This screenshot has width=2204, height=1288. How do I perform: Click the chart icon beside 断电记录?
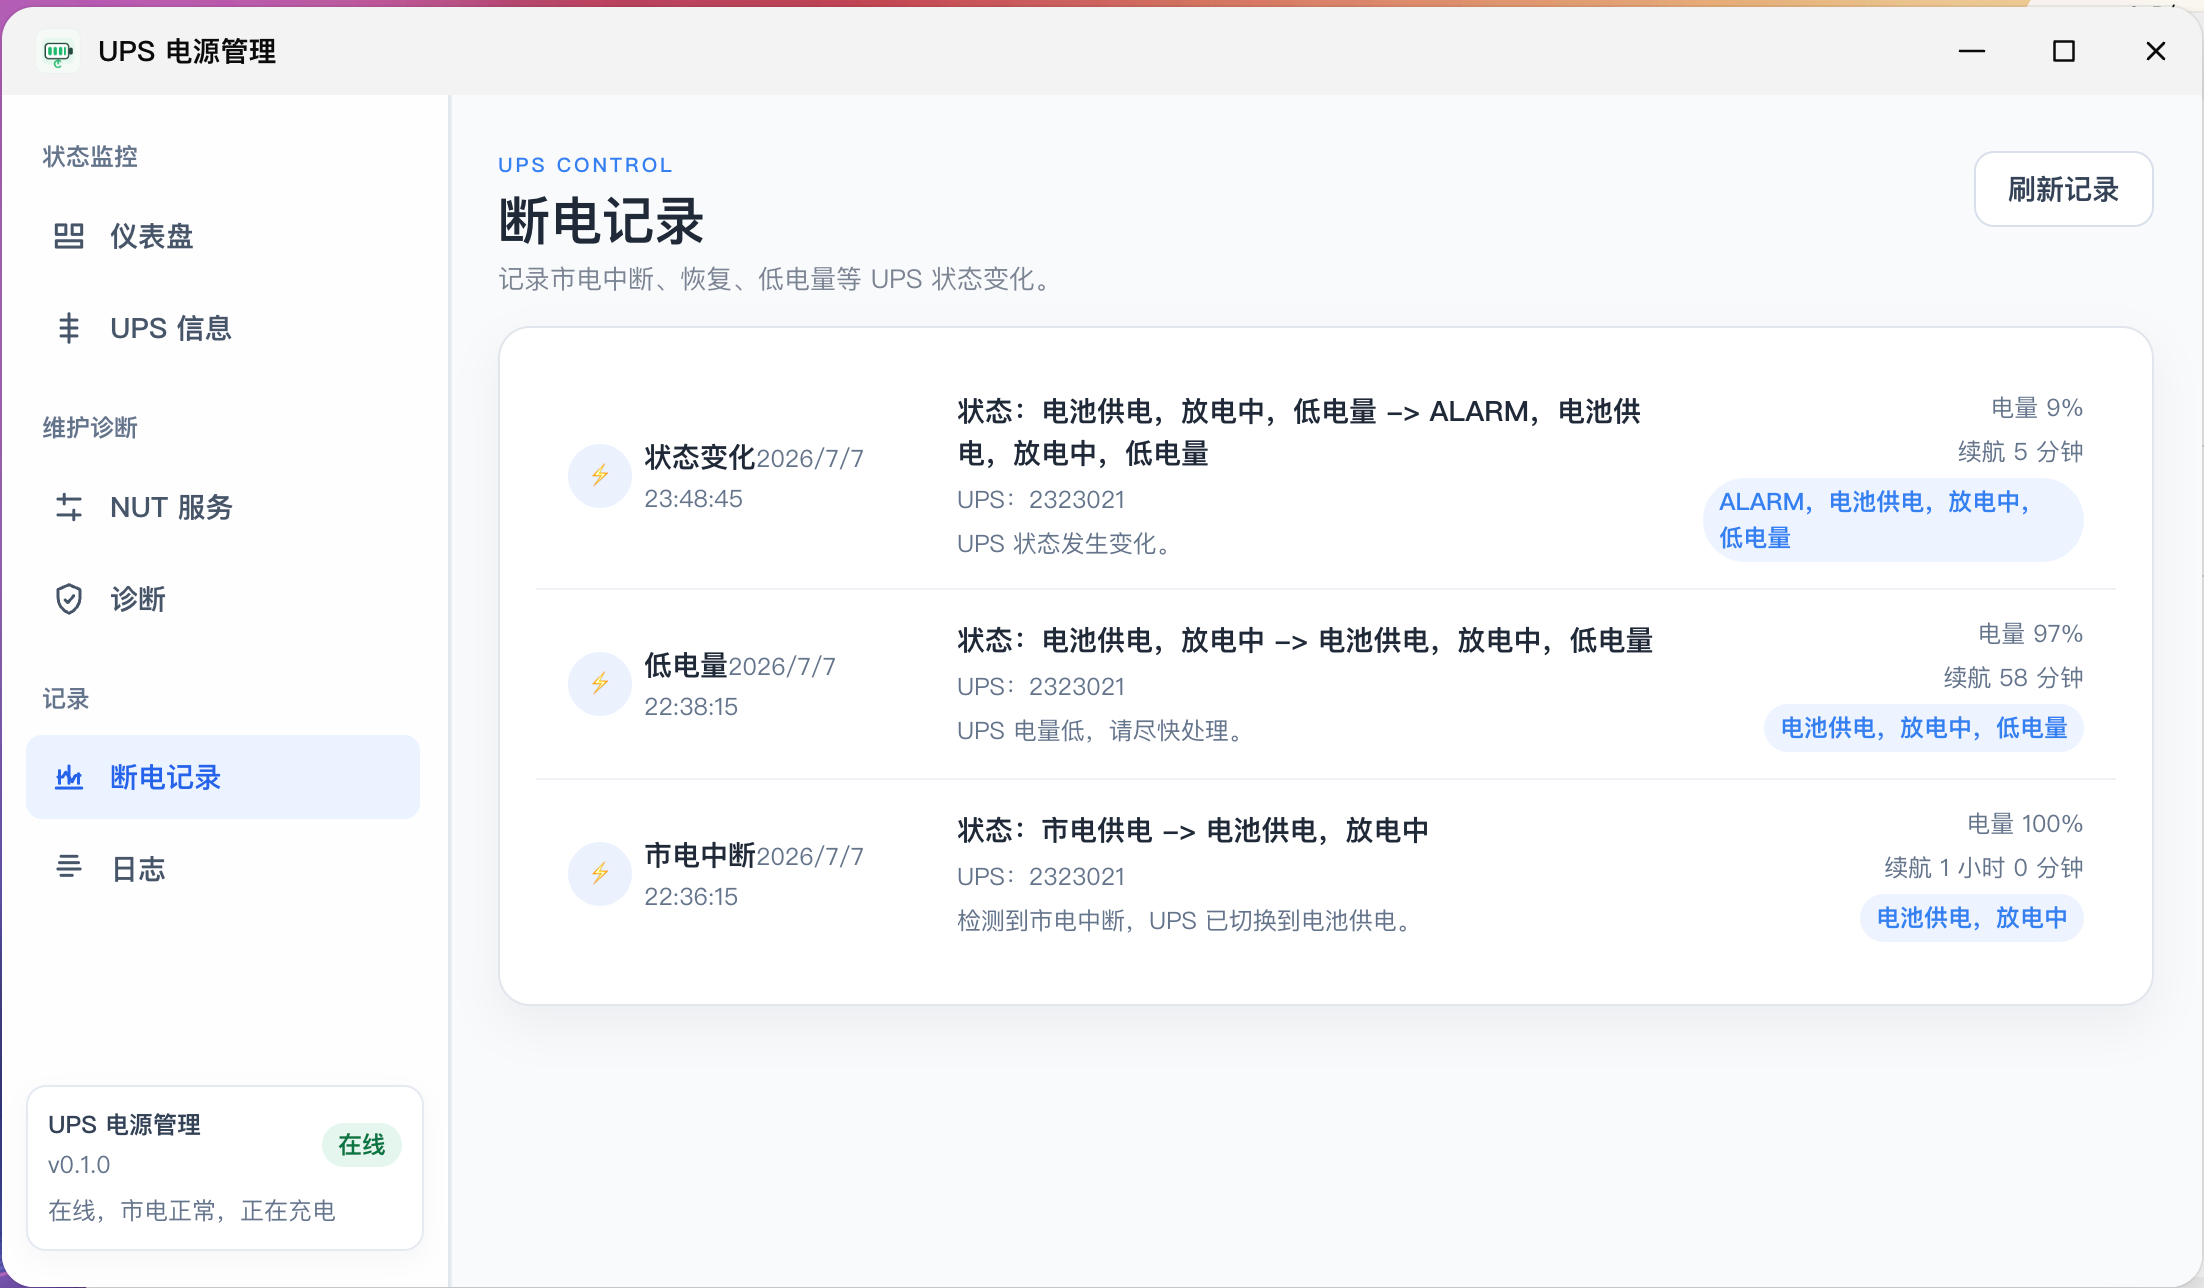click(68, 777)
